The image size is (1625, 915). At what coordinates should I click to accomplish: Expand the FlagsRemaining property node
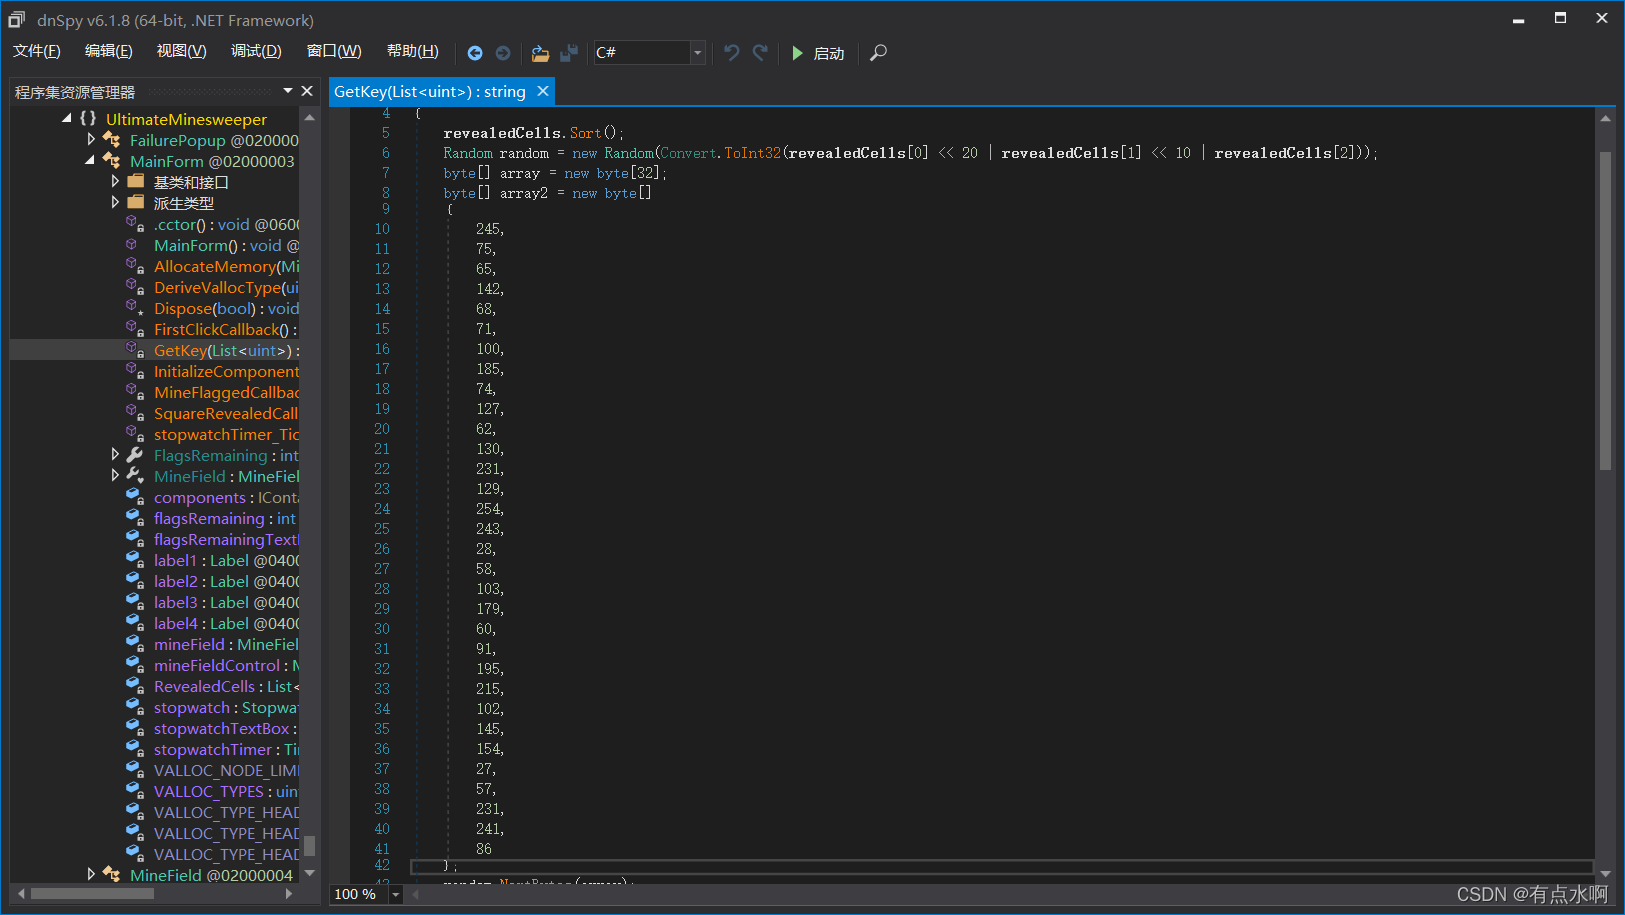pos(115,454)
